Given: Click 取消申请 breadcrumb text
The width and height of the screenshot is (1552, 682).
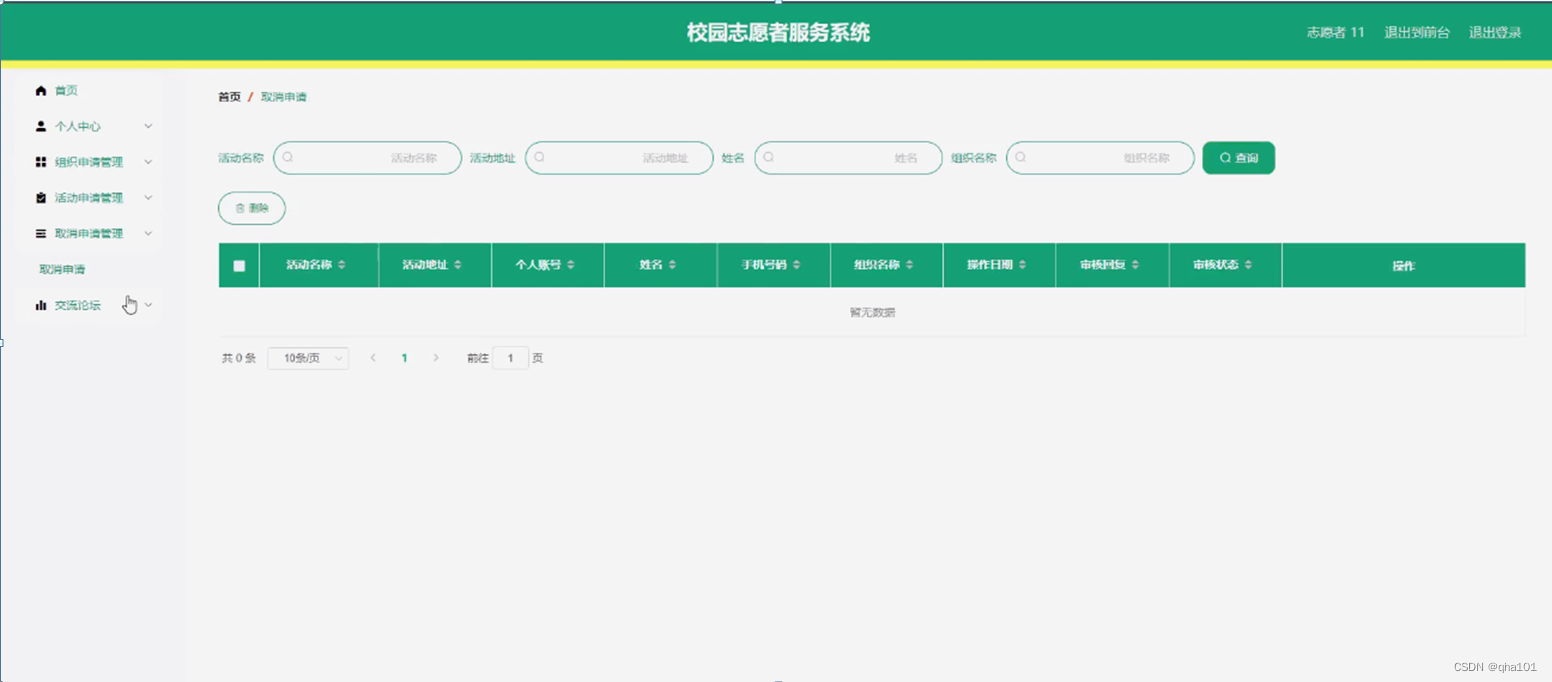Looking at the screenshot, I should tap(284, 97).
